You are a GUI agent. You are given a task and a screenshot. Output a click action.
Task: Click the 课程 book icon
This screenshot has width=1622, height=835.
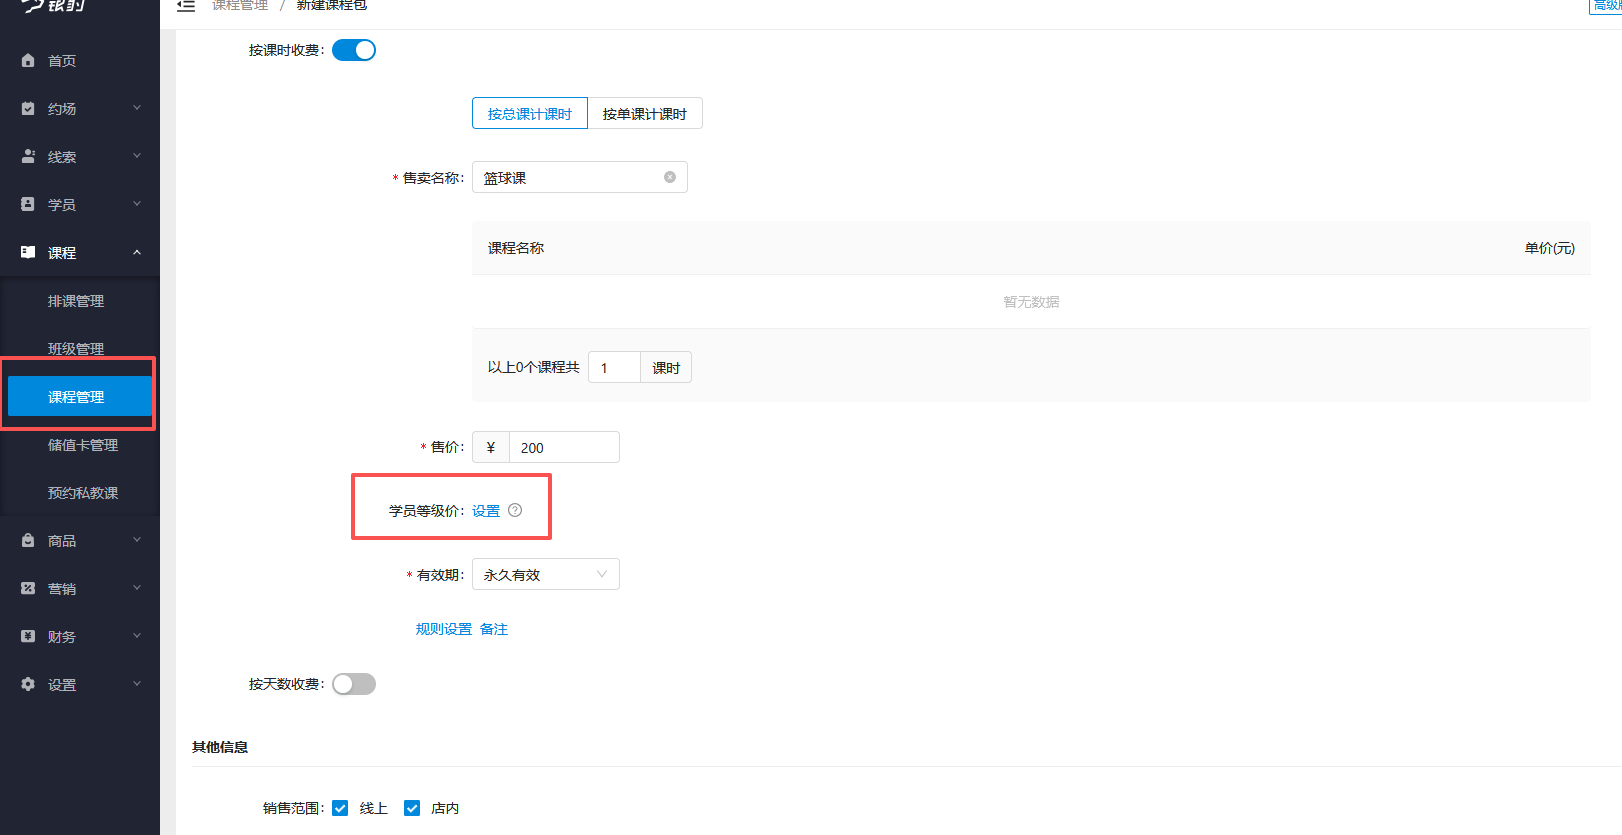28,253
